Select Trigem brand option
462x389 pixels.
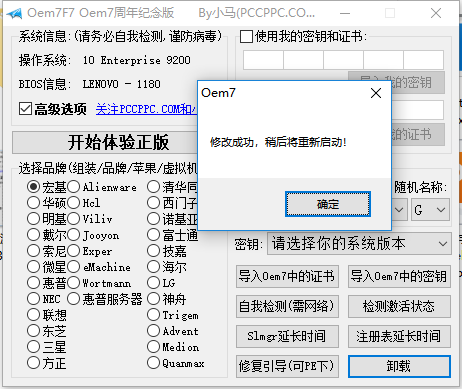coord(153,315)
